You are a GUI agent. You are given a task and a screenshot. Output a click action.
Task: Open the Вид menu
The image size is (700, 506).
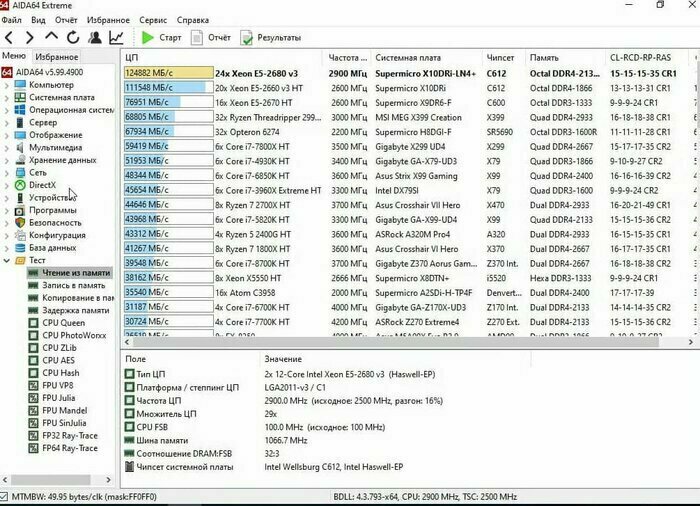point(38,20)
